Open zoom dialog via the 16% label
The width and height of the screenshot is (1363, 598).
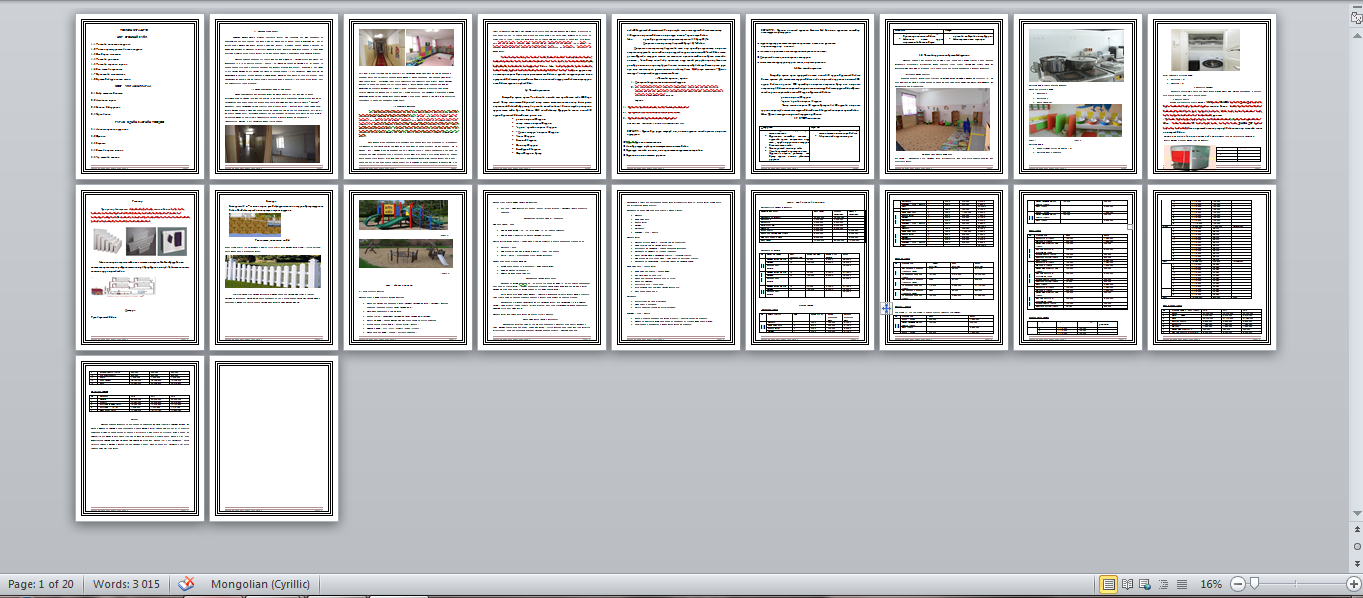[1212, 584]
